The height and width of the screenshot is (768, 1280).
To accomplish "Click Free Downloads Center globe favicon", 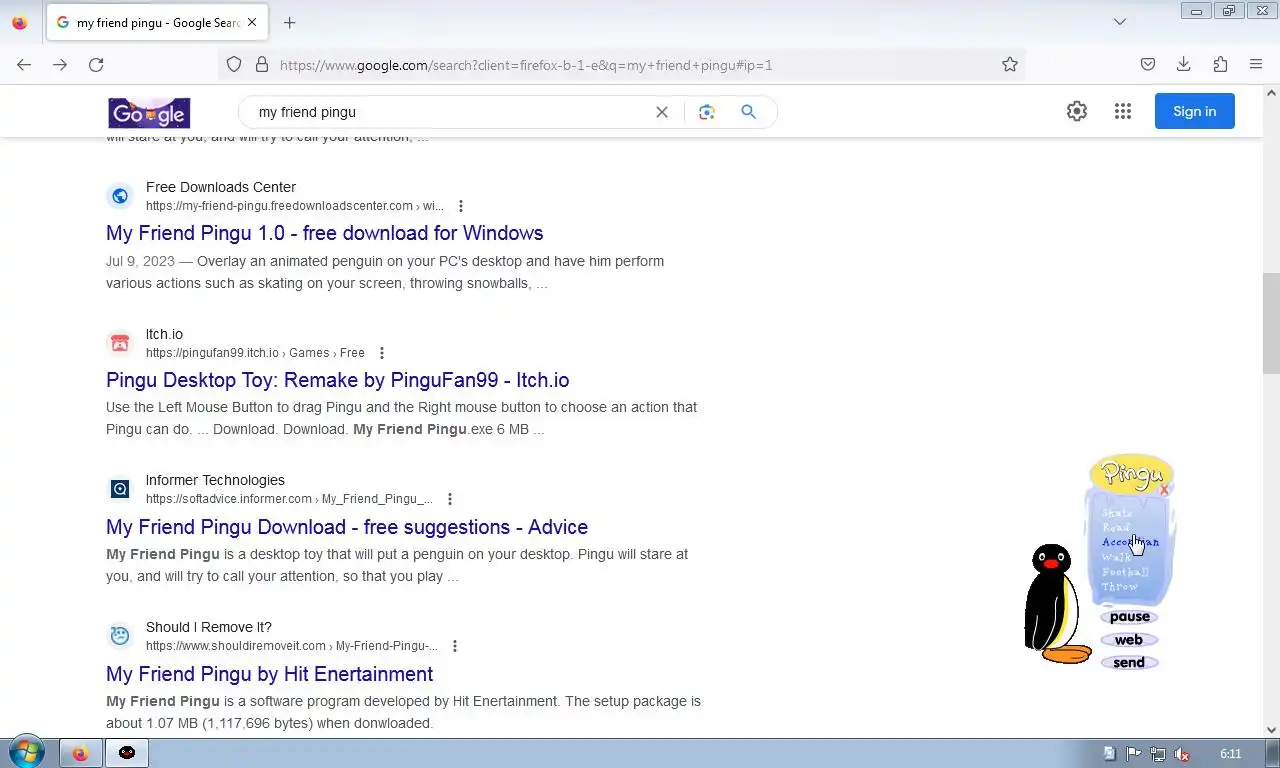I will pos(120,196).
